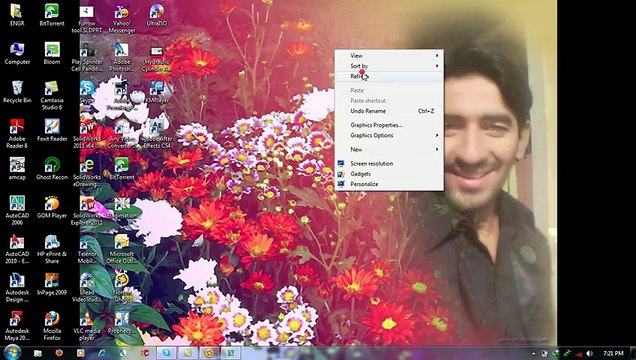Select the SolidWorks Explorer 2011 shortcut
Viewport: 636px width, 360px height.
87,211
